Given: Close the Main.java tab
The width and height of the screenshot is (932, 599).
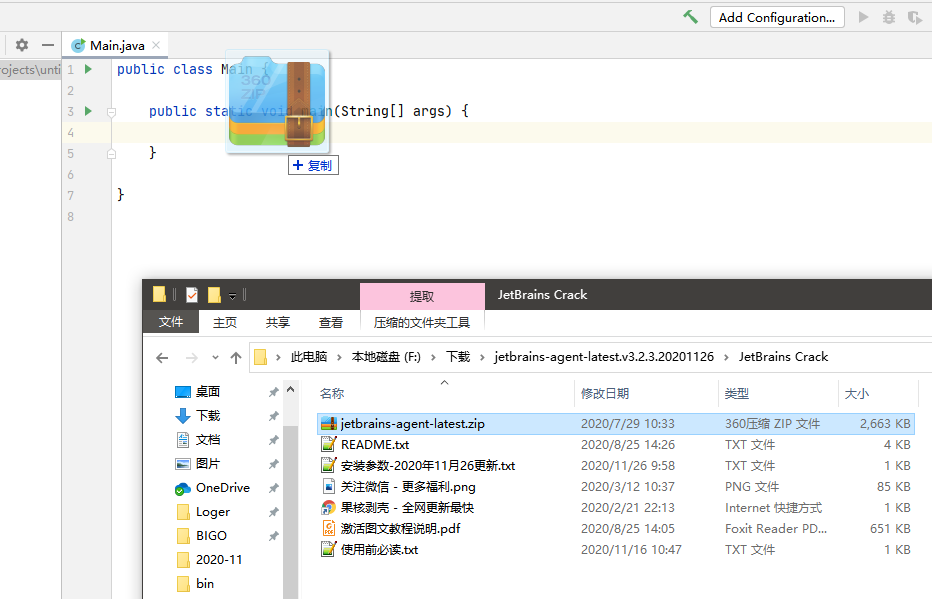Looking at the screenshot, I should [156, 45].
